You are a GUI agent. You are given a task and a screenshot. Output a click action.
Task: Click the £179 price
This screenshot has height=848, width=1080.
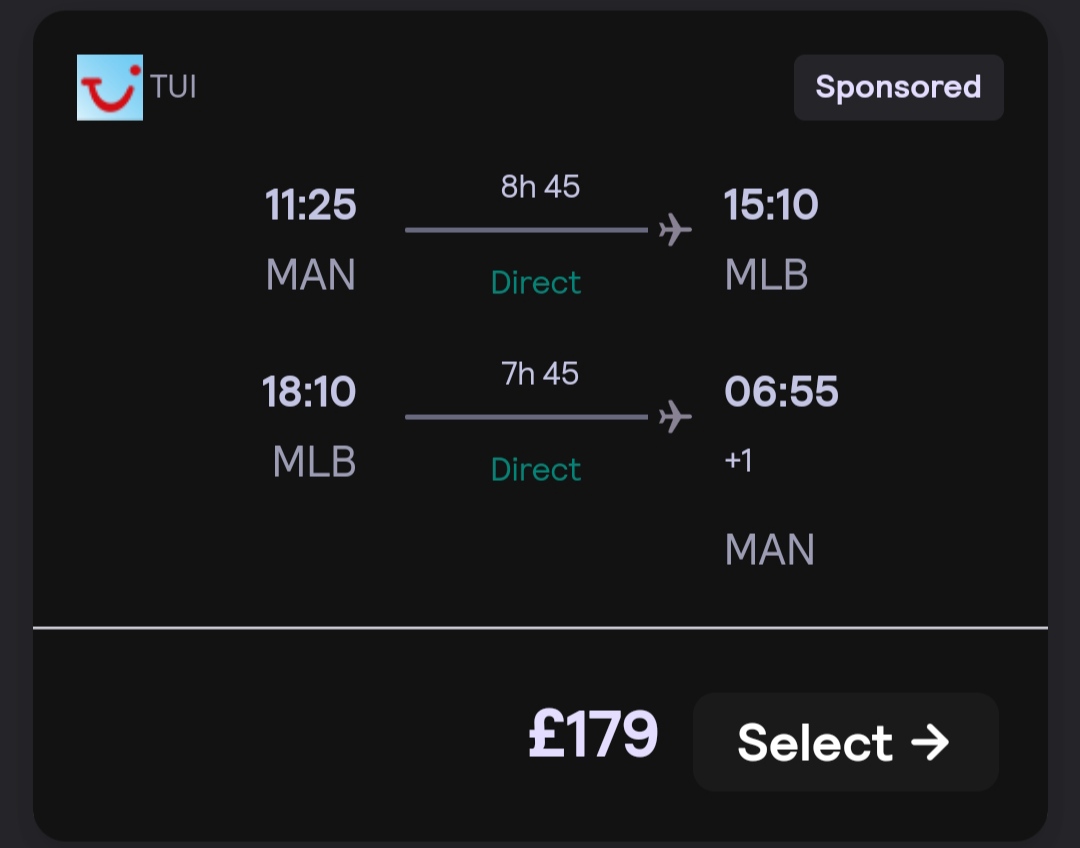[x=593, y=734]
